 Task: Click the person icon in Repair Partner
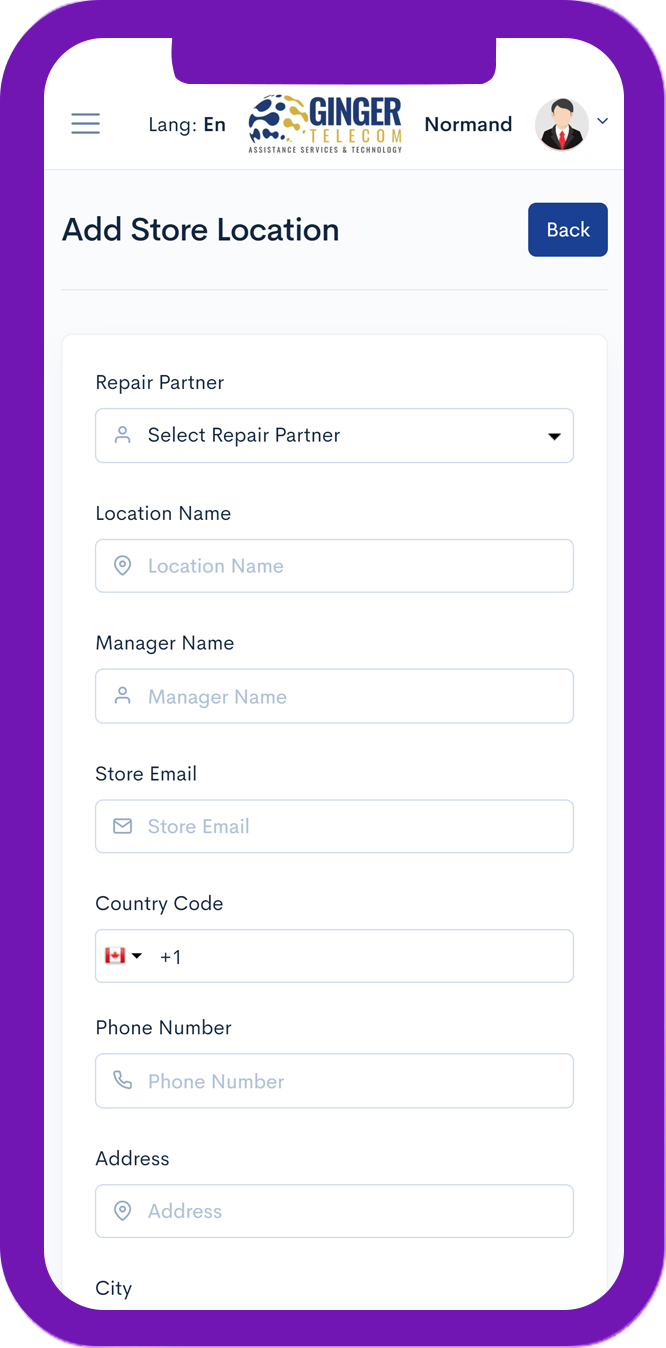[123, 435]
